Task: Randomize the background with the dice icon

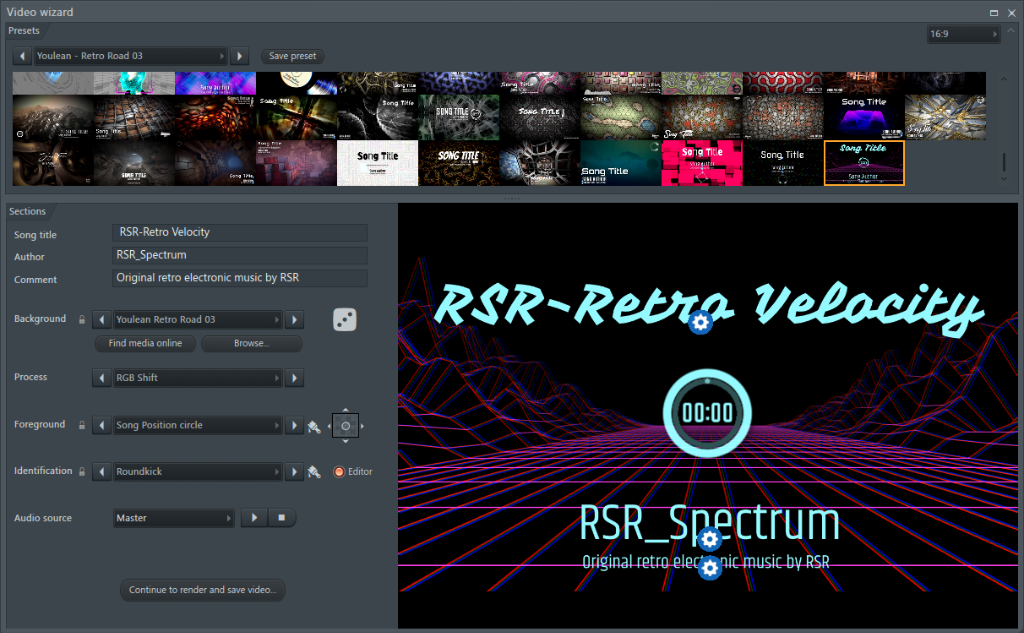Action: [x=345, y=319]
